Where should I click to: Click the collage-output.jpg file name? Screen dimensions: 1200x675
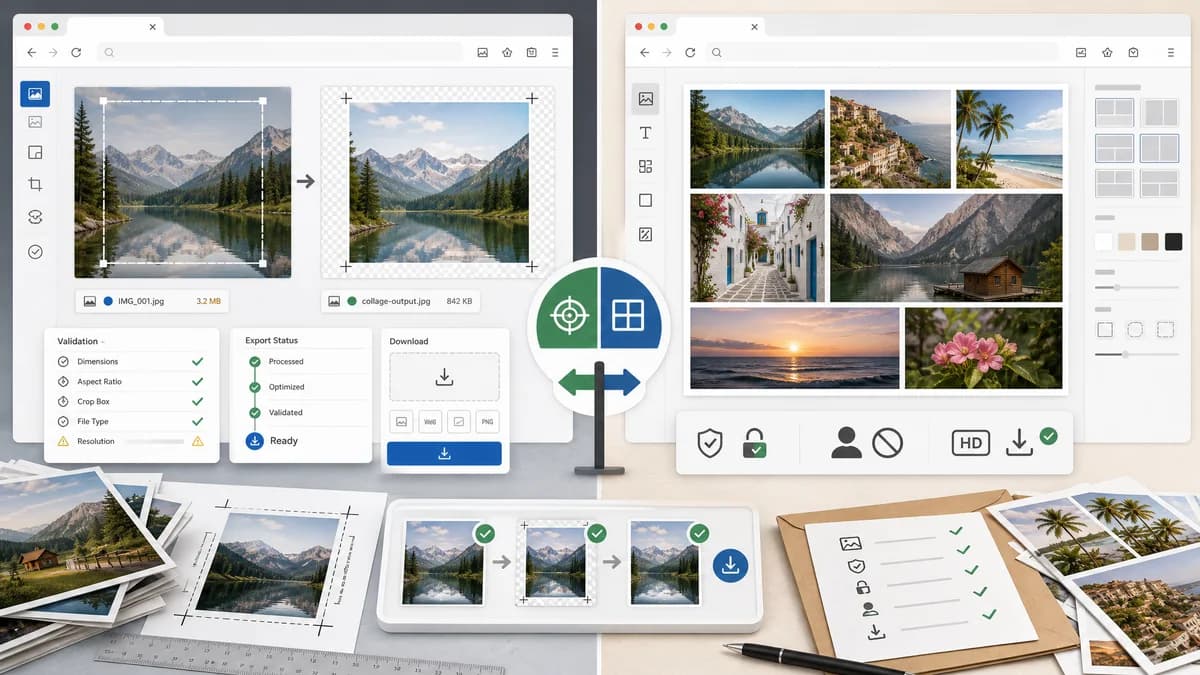tap(395, 300)
